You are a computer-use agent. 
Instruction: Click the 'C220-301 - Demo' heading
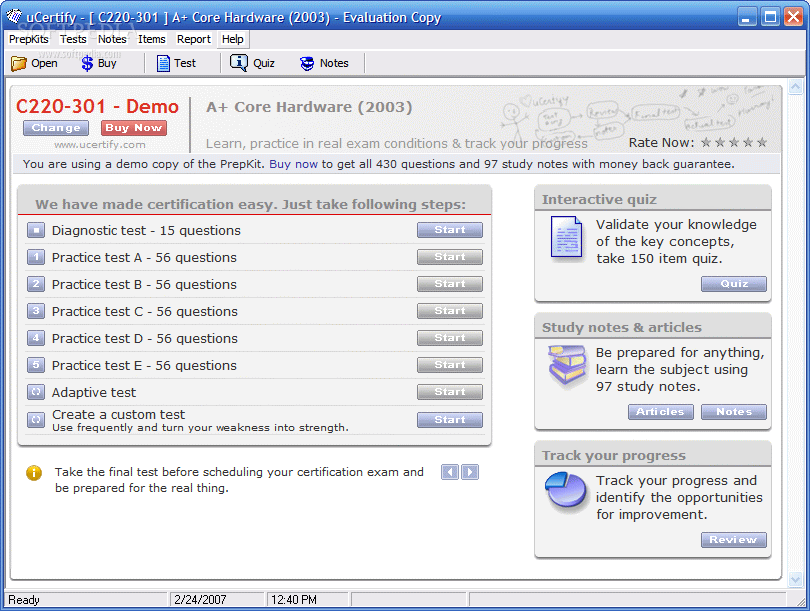[x=97, y=107]
